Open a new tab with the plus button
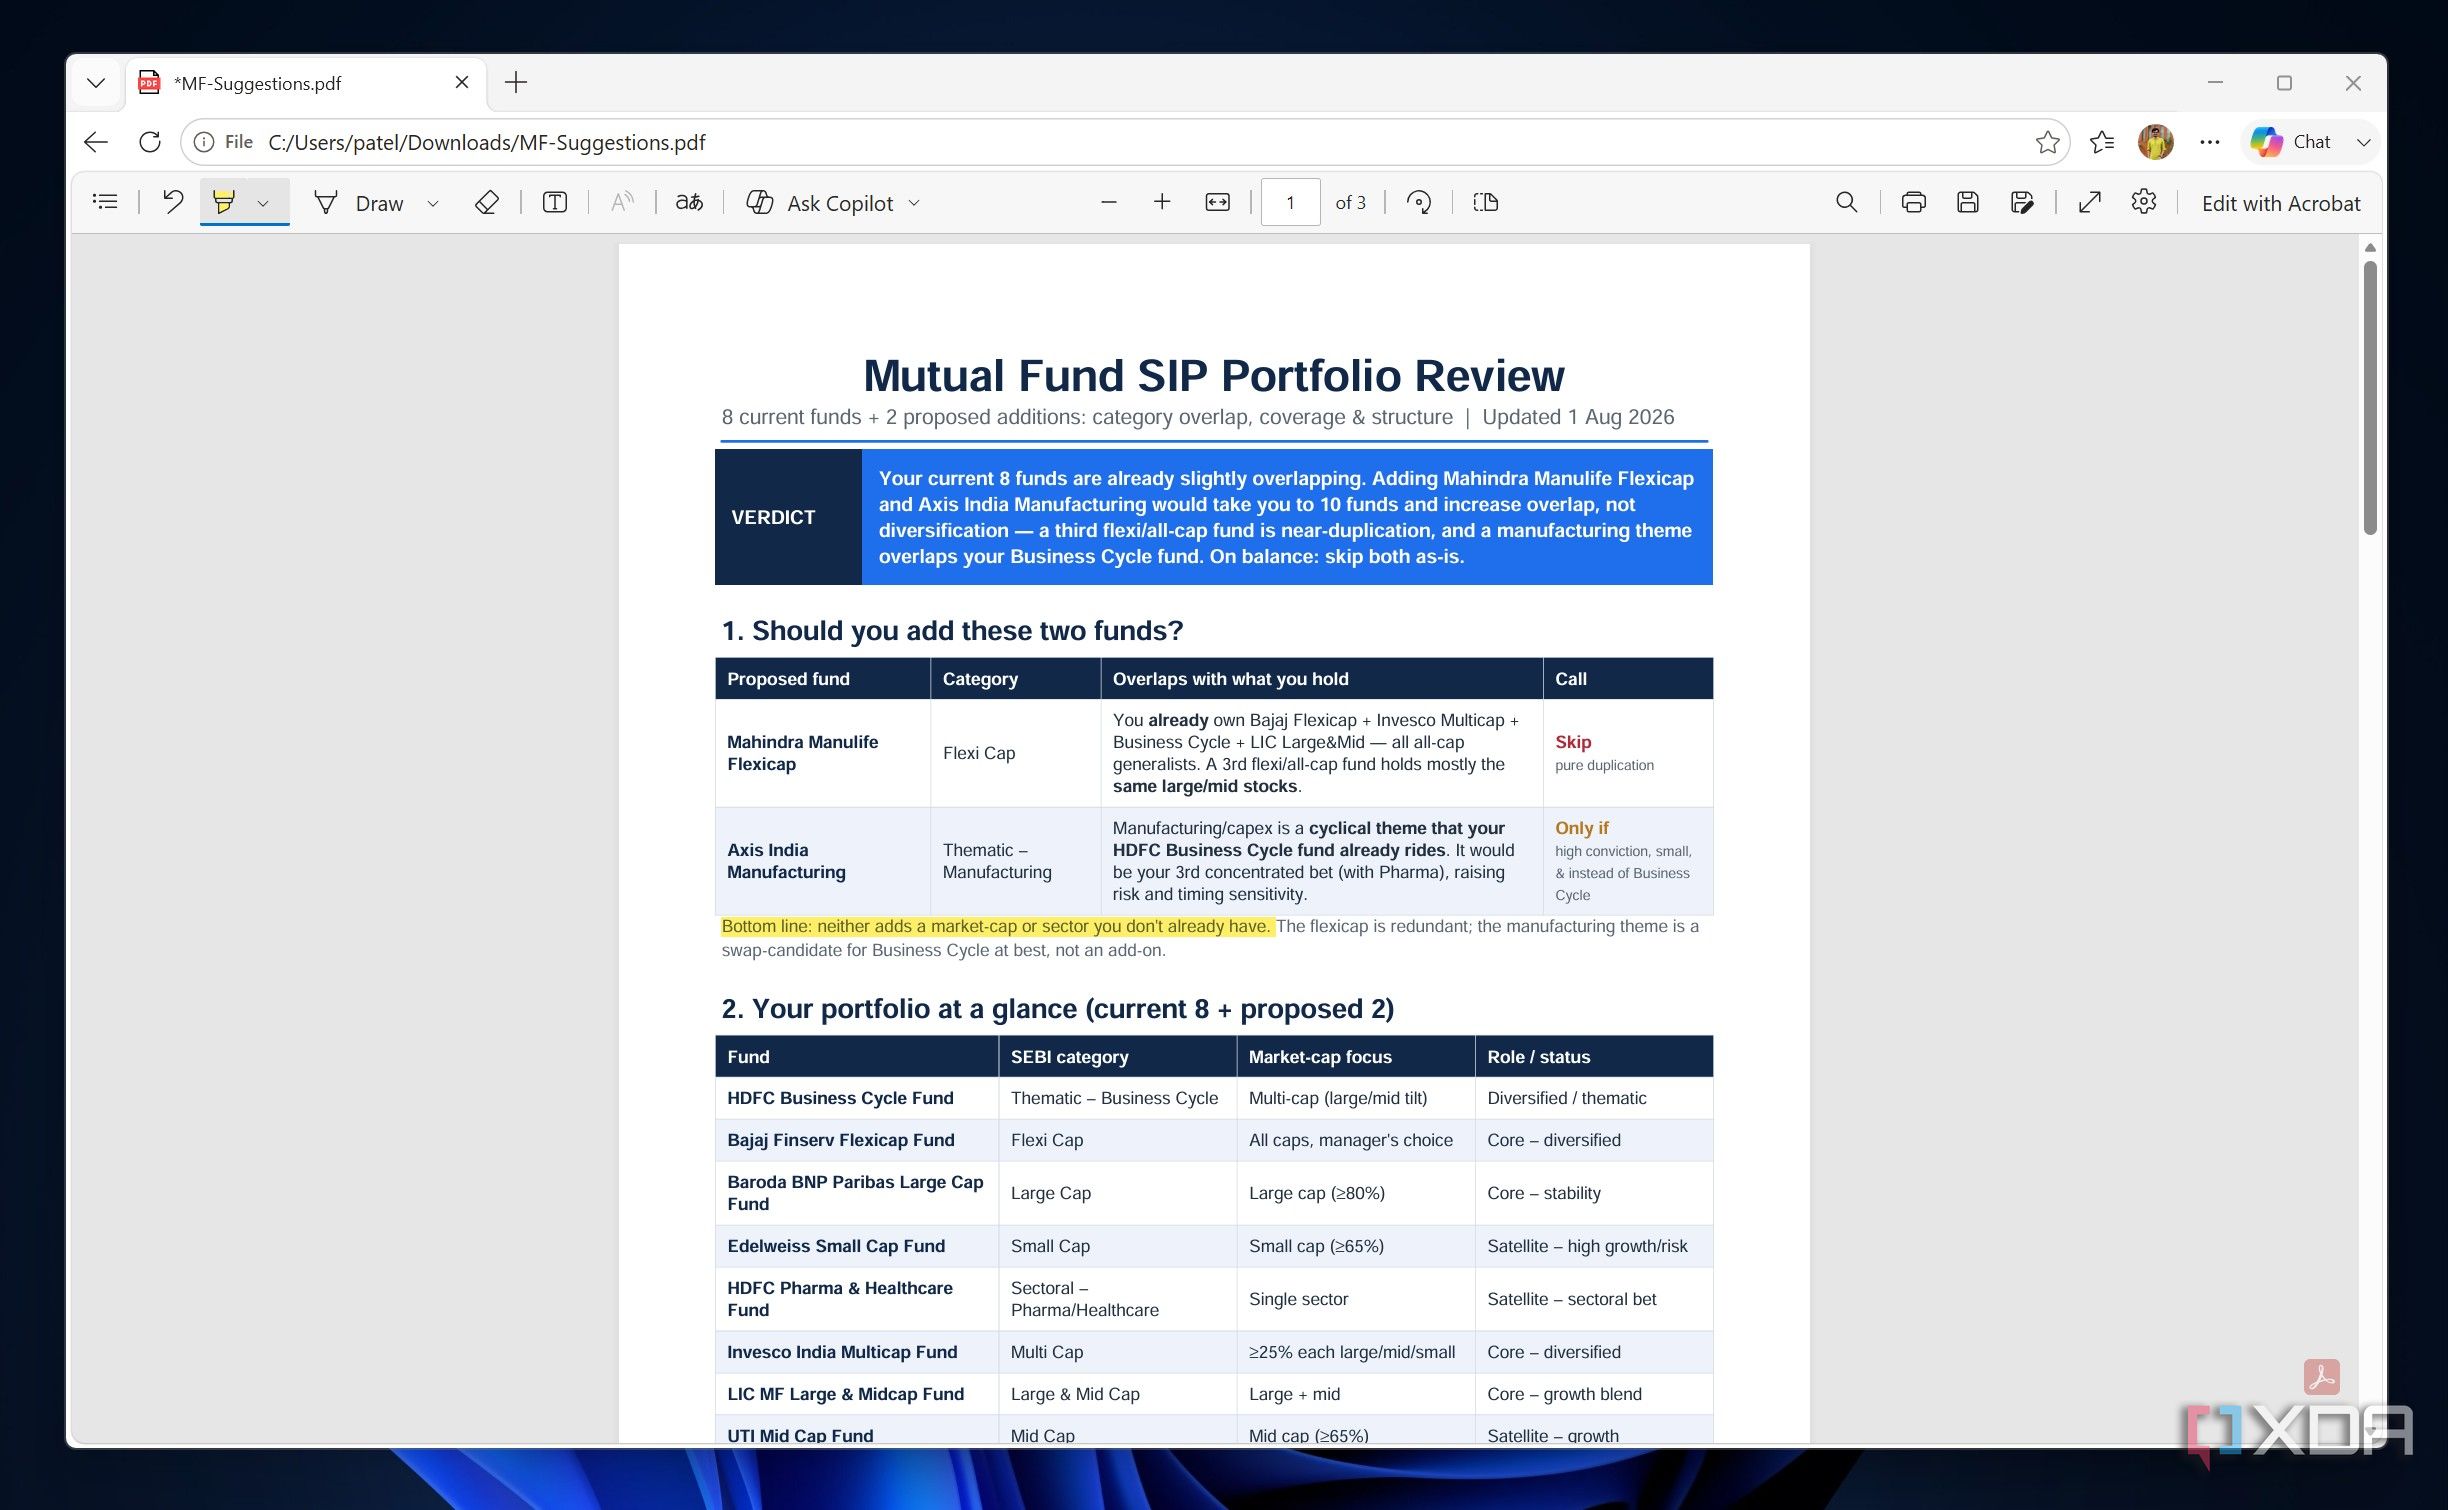The image size is (2448, 1510). (516, 83)
